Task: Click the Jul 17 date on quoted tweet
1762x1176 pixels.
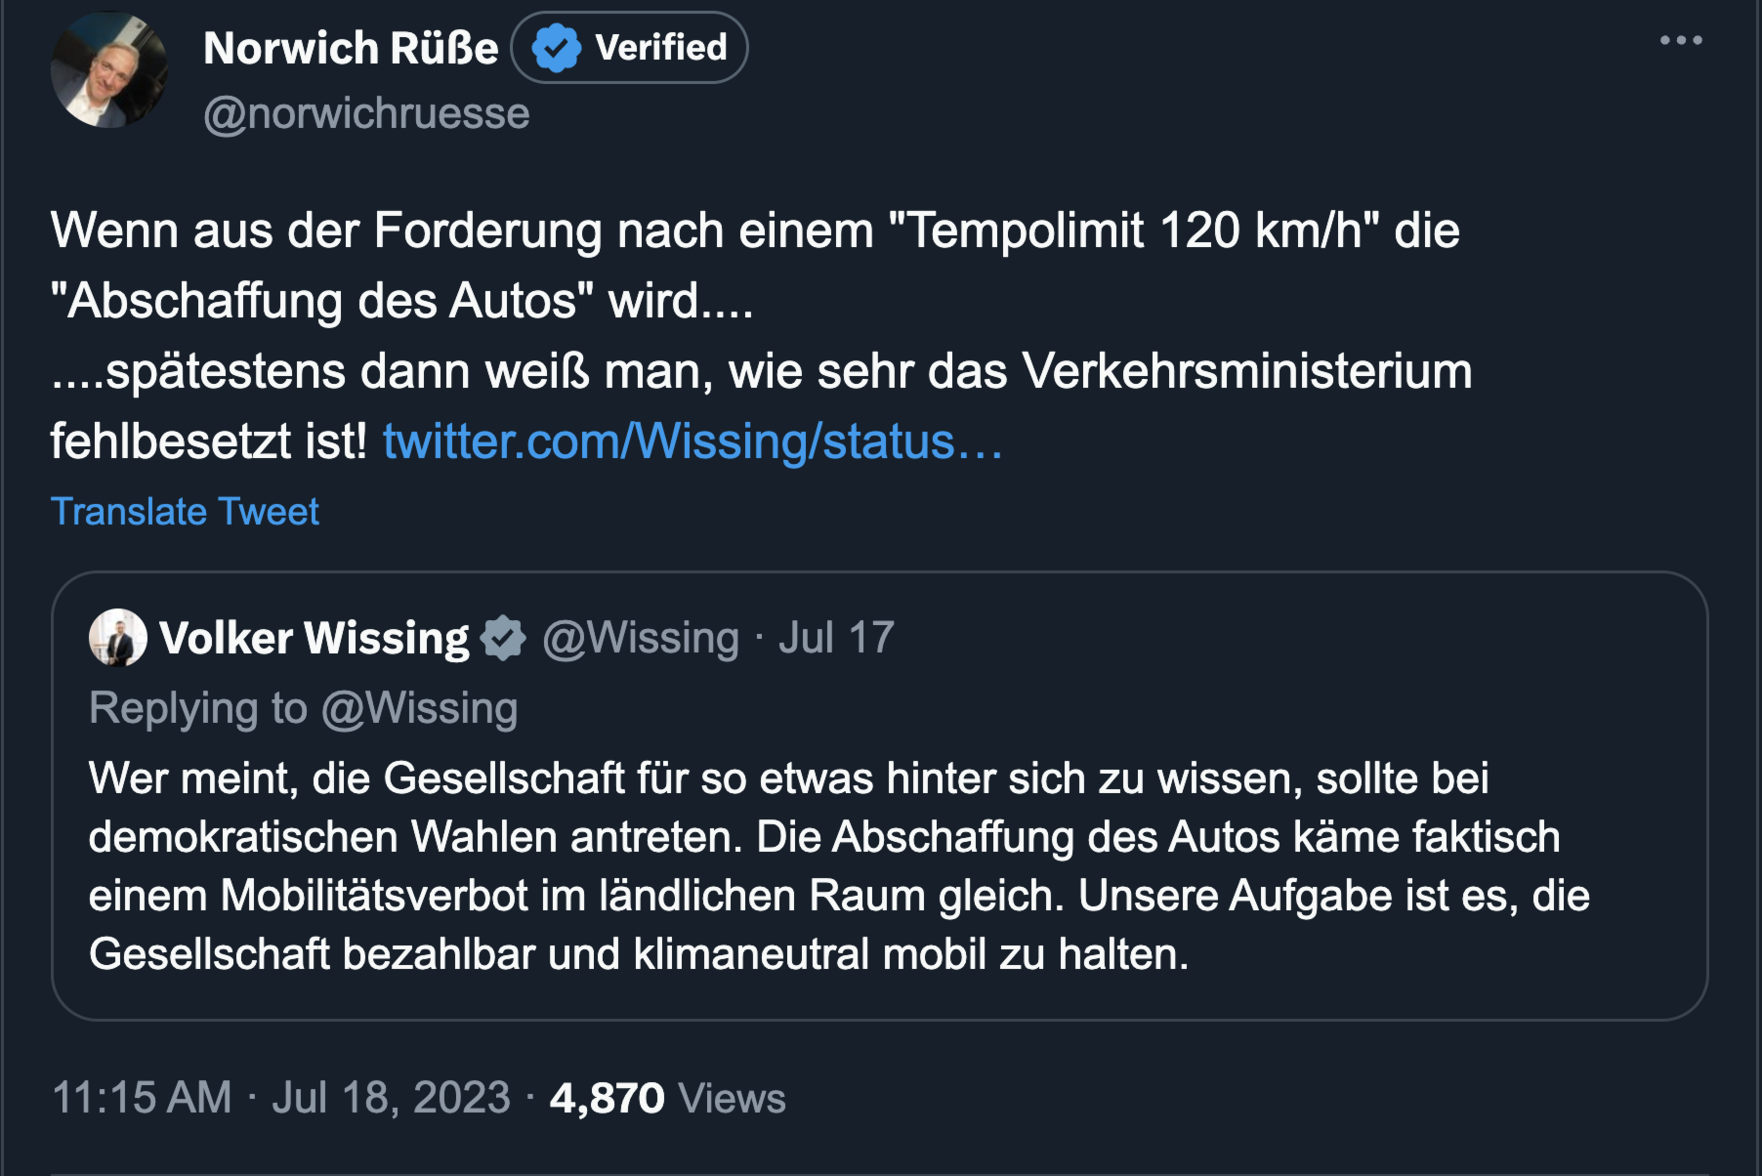Action: coord(836,638)
